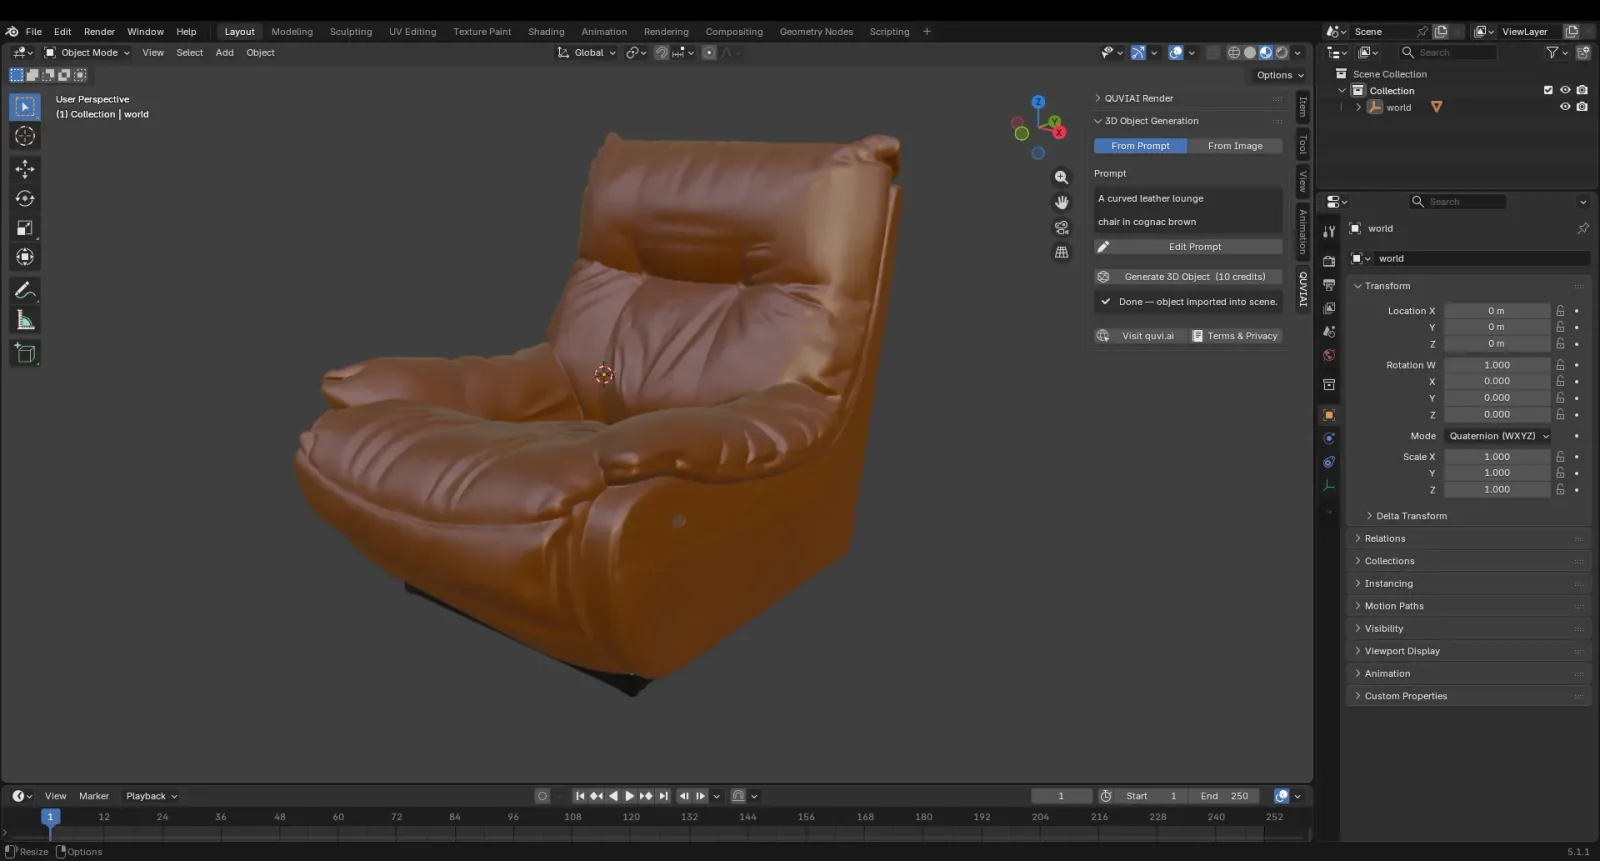Screen dimensions: 1600x861
Task: Click the zoom view magnifier icon
Action: pyautogui.click(x=1061, y=177)
